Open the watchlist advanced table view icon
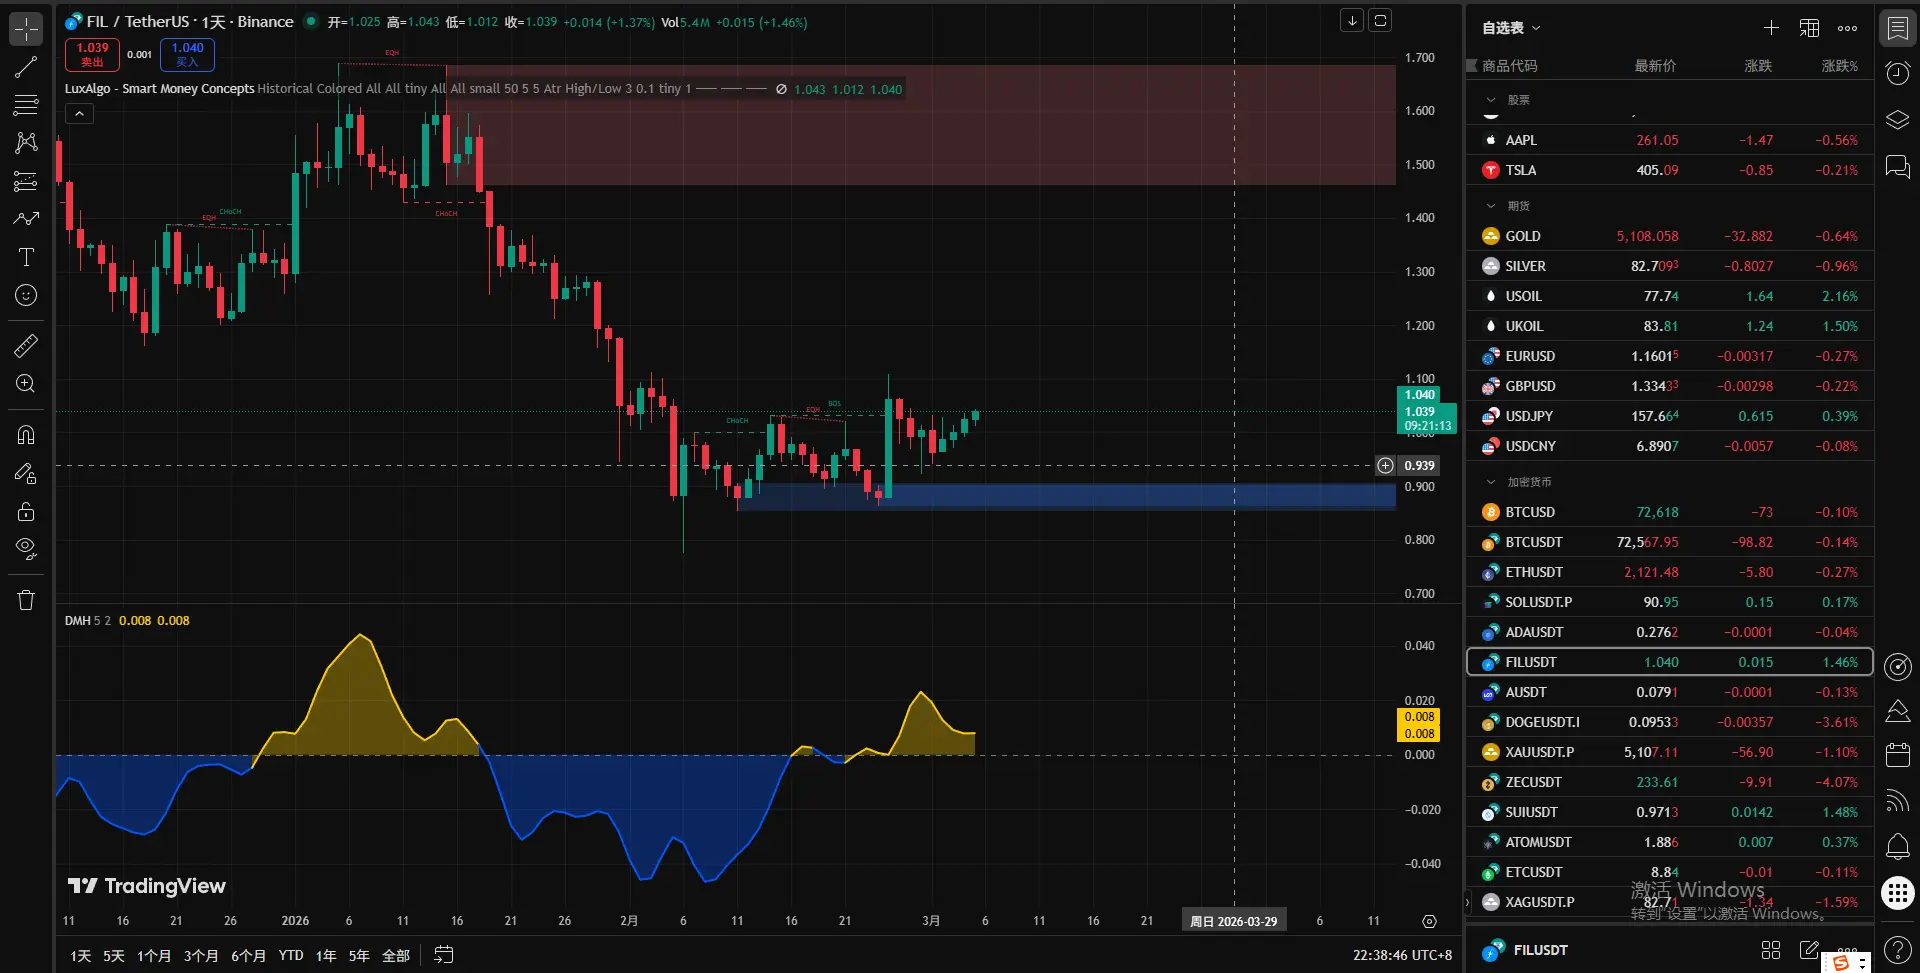 click(x=1809, y=28)
